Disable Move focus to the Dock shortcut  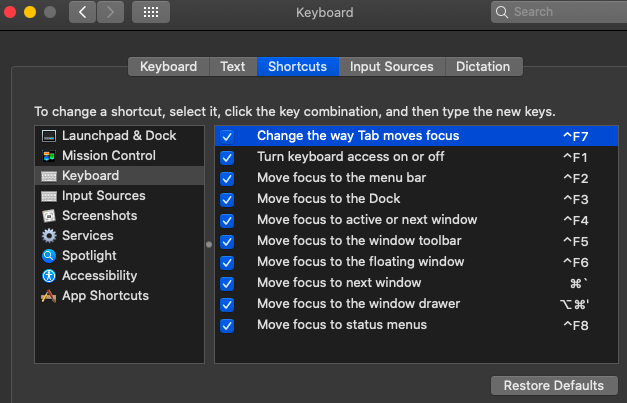(227, 199)
